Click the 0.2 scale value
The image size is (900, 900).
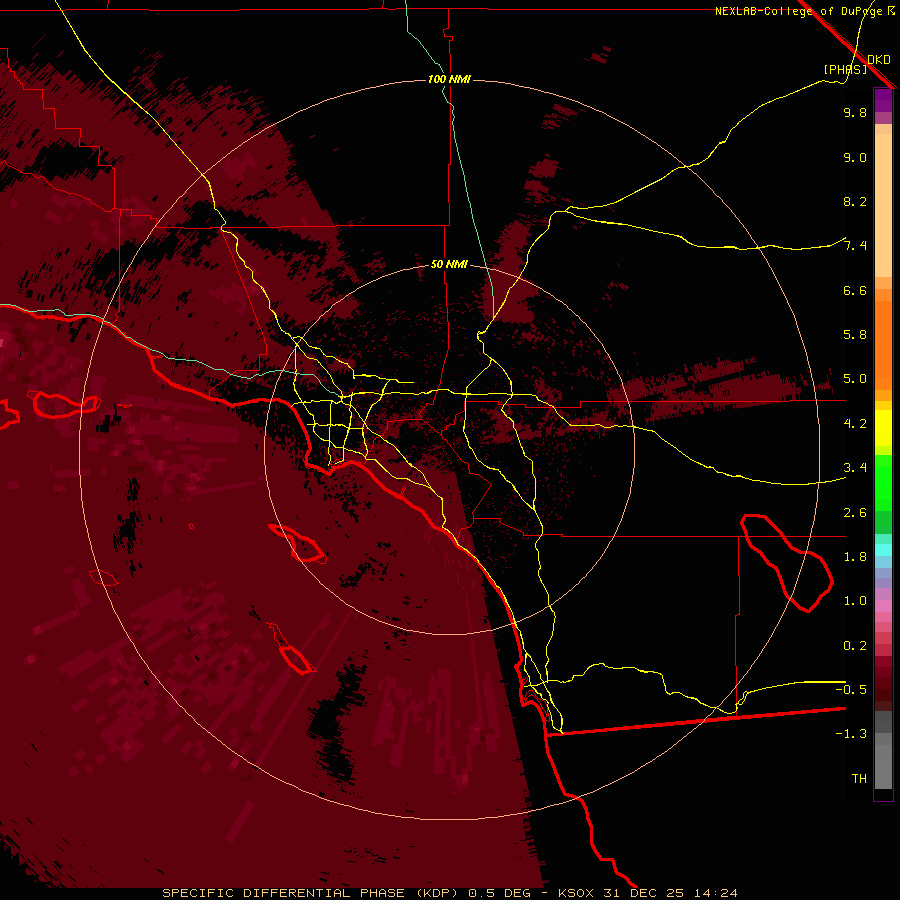pyautogui.click(x=855, y=646)
